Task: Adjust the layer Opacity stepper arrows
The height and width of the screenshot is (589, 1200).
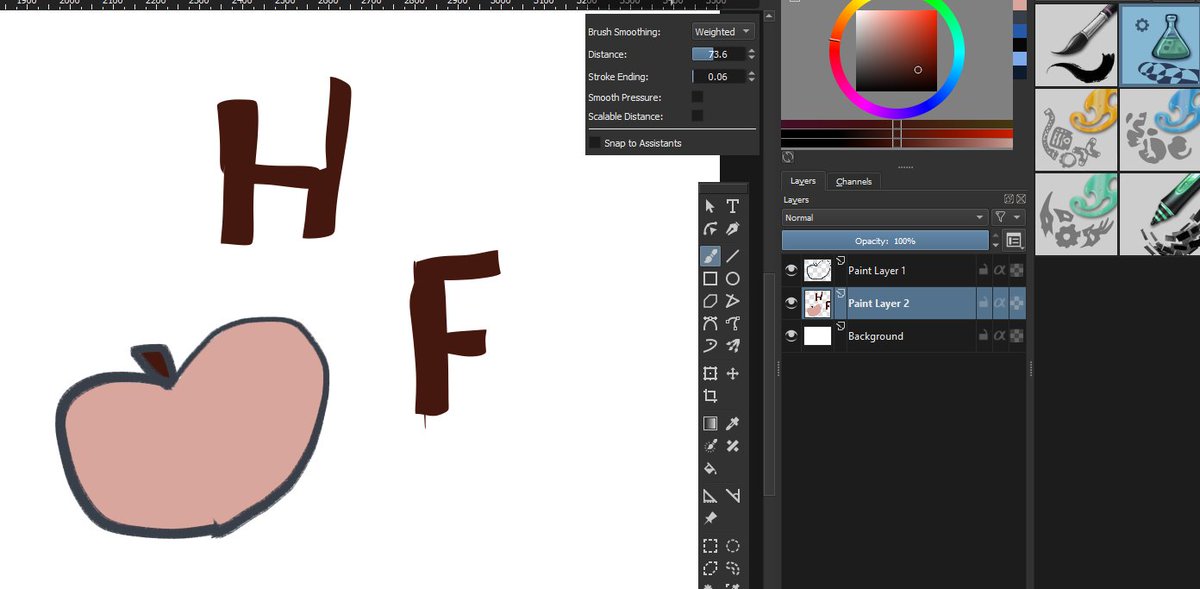Action: tap(995, 241)
